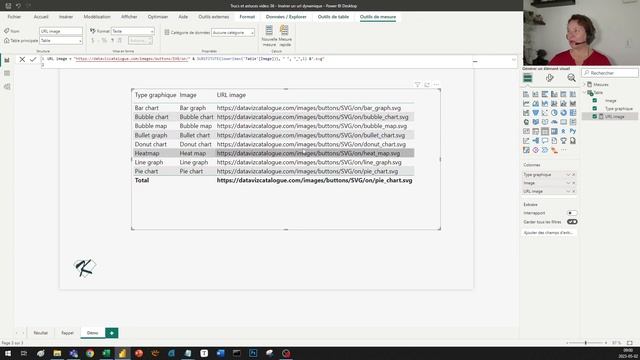This screenshot has width=640, height=360.
Task: Open the Format visual paintbrush pane
Action: pyautogui.click(x=549, y=78)
